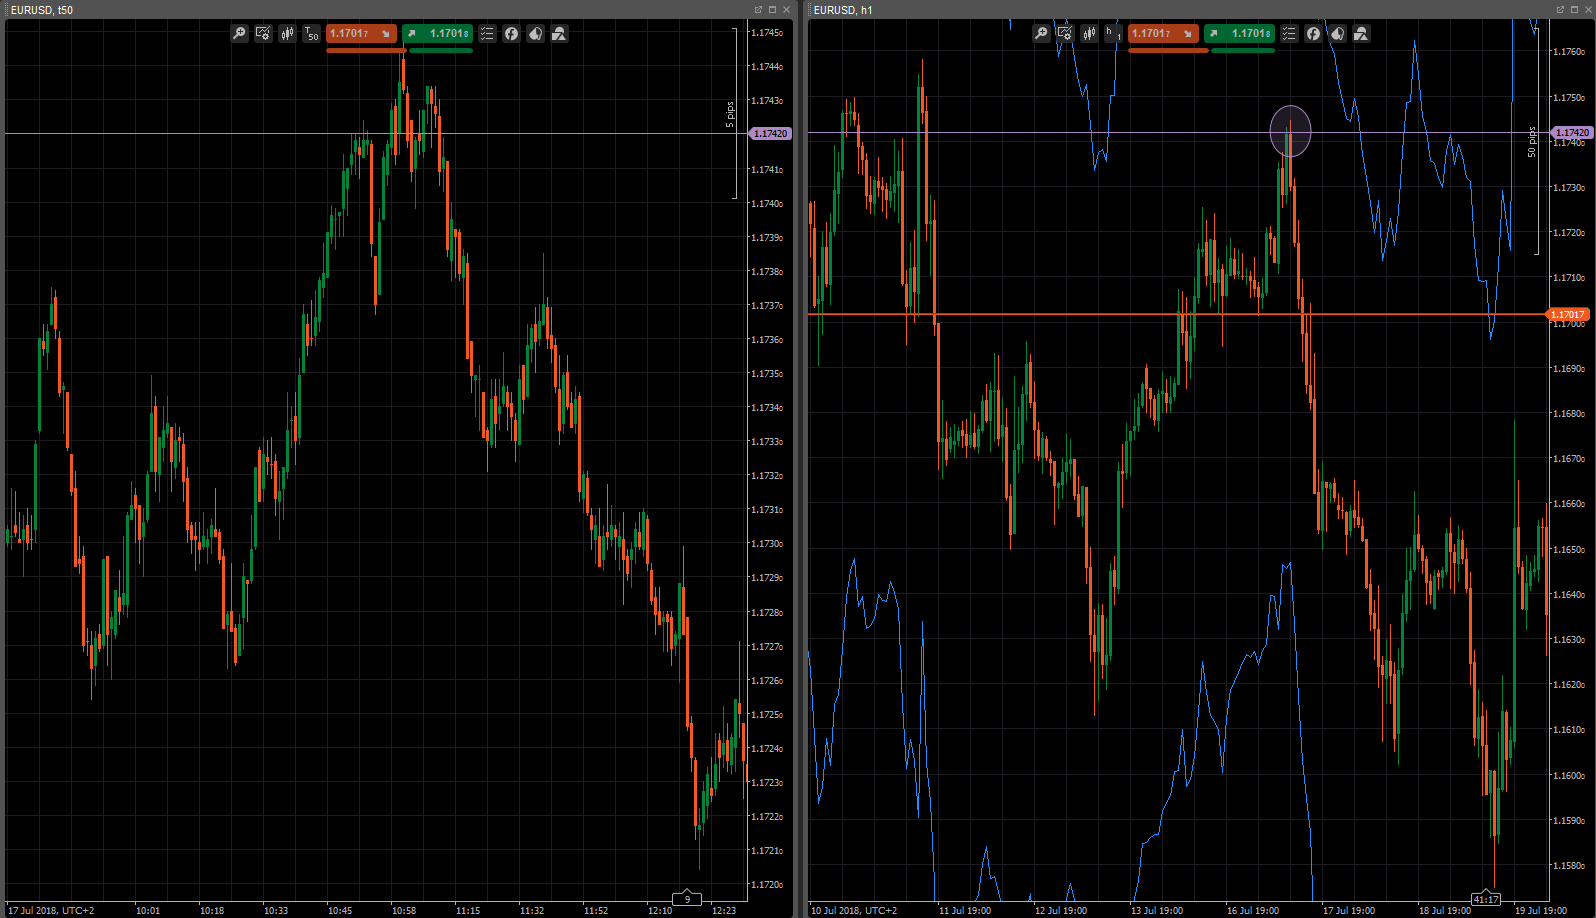The image size is (1596, 918).
Task: Click the 9 tick counter on t50 time axis
Action: (687, 899)
